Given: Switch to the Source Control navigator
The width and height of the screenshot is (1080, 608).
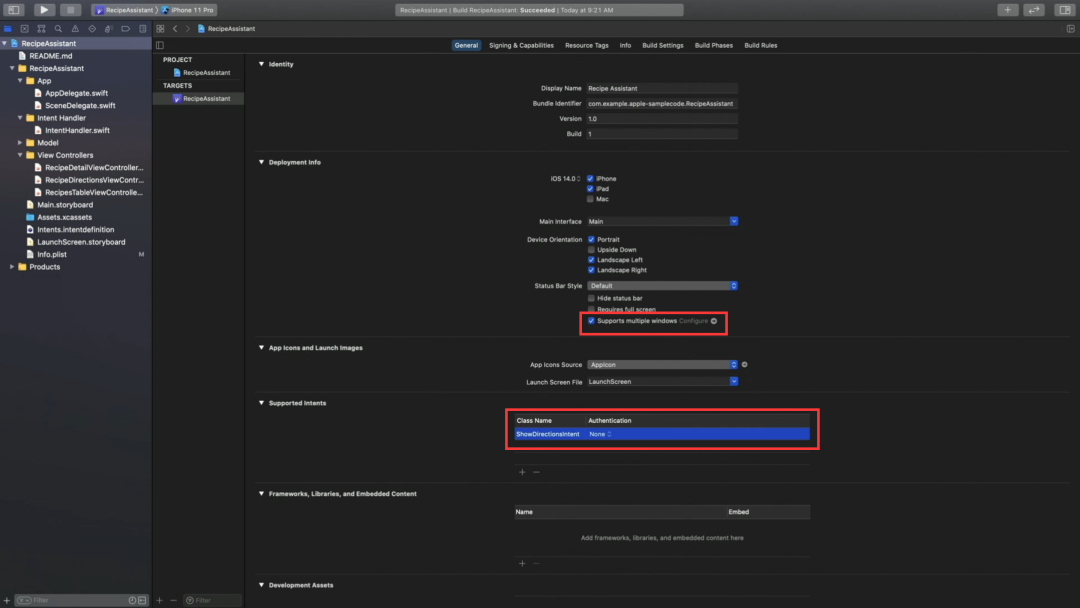Looking at the screenshot, I should 24,29.
